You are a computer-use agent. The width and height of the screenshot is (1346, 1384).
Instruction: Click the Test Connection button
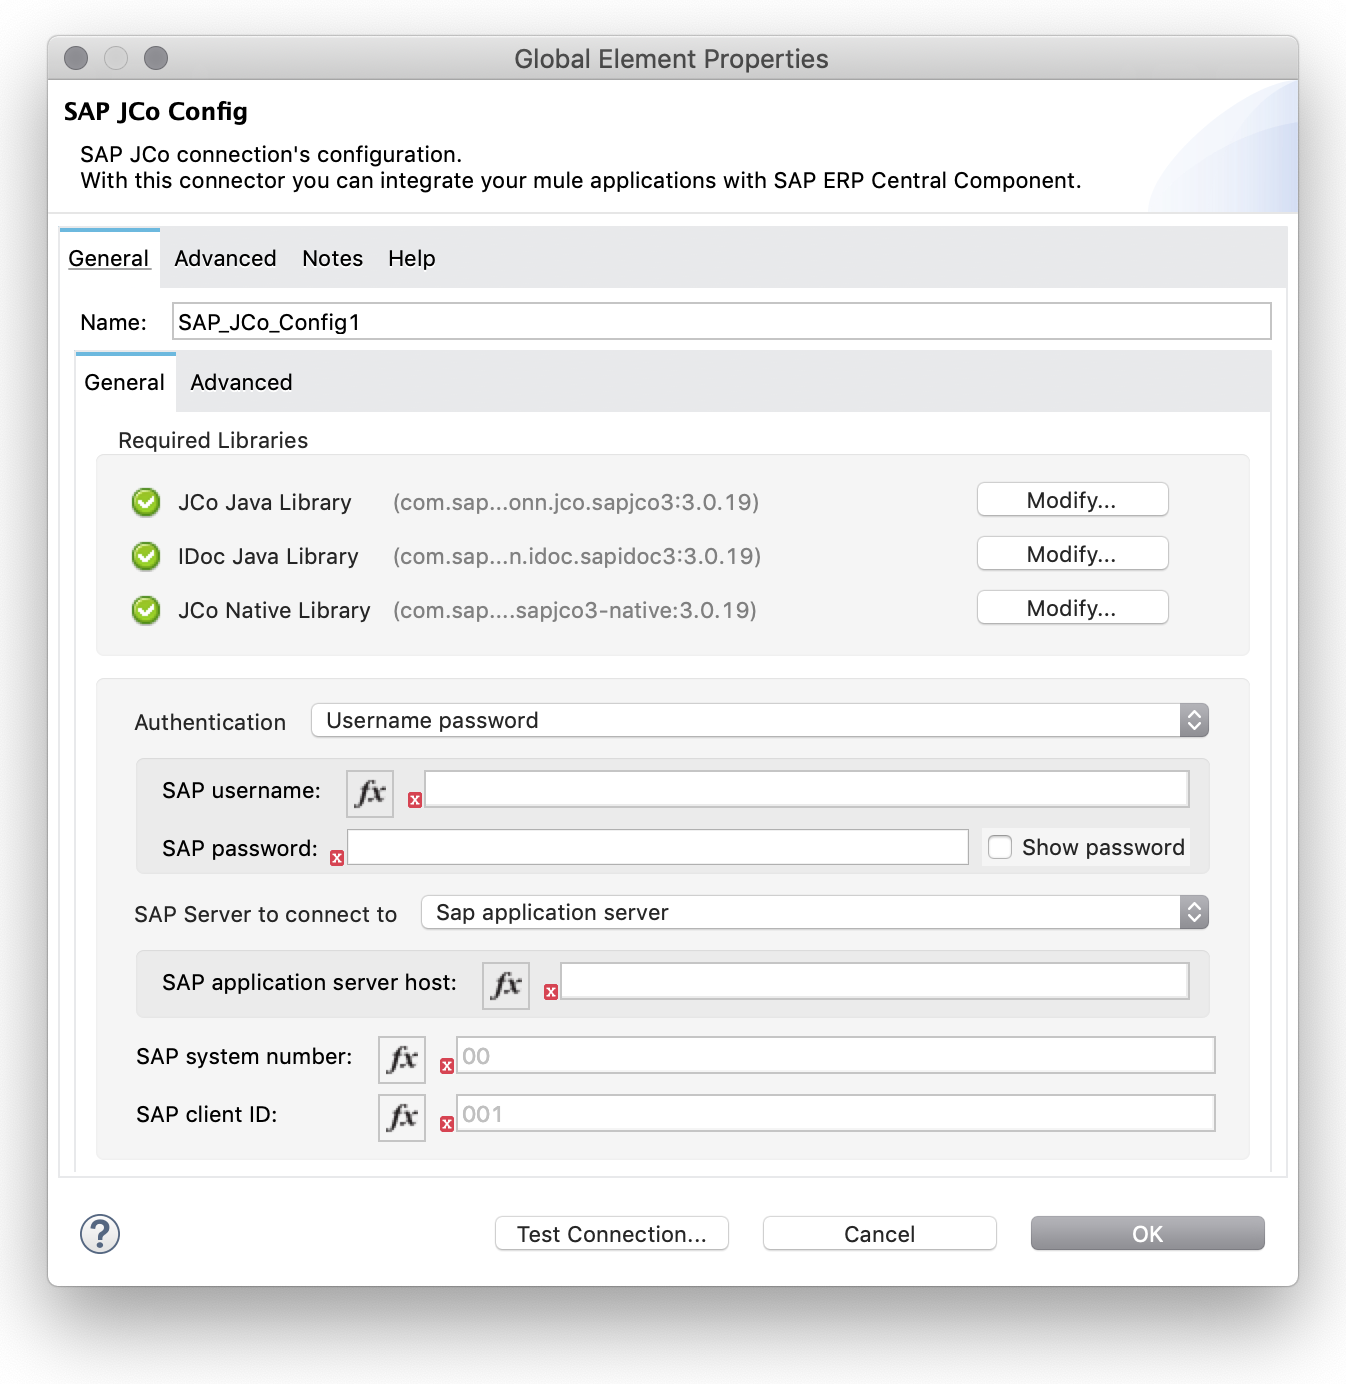612,1234
